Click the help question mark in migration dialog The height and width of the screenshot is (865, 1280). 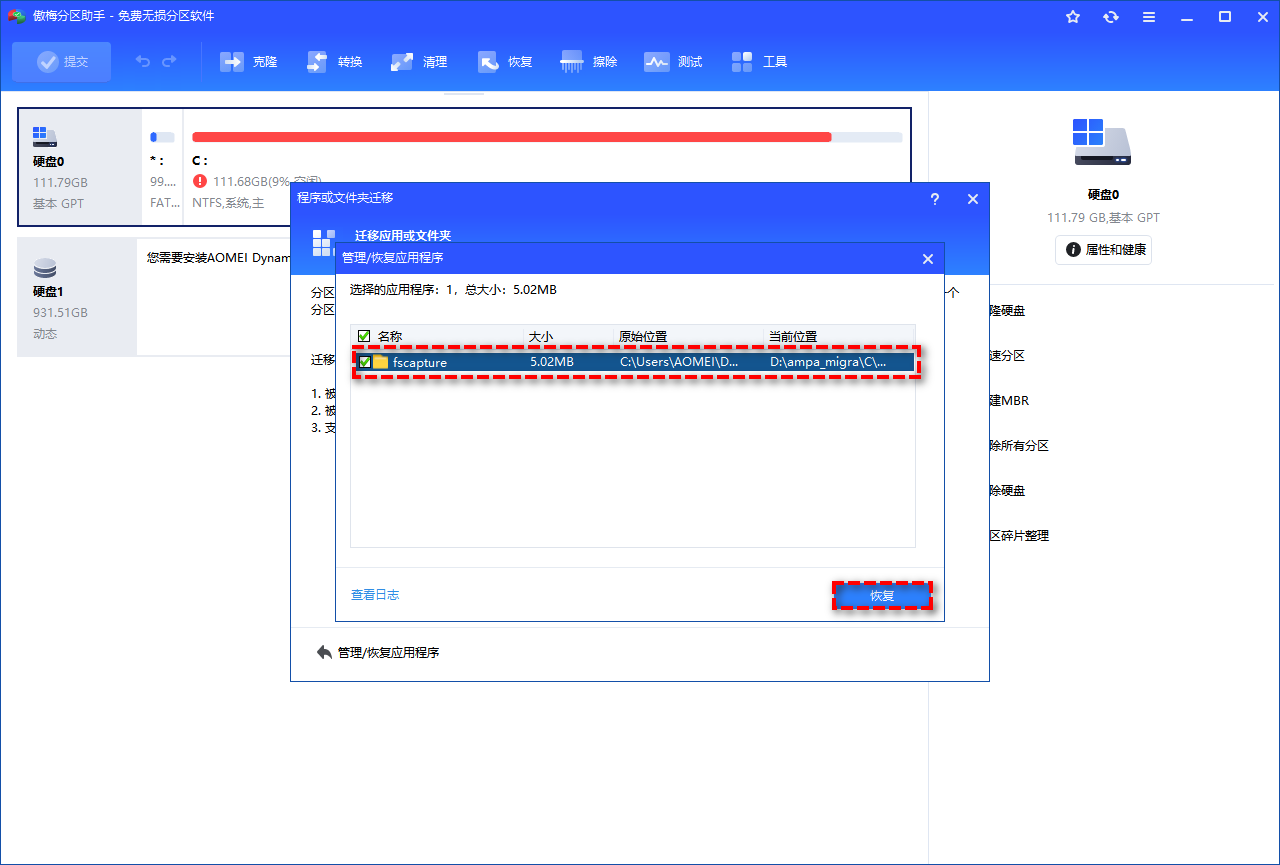point(935,199)
